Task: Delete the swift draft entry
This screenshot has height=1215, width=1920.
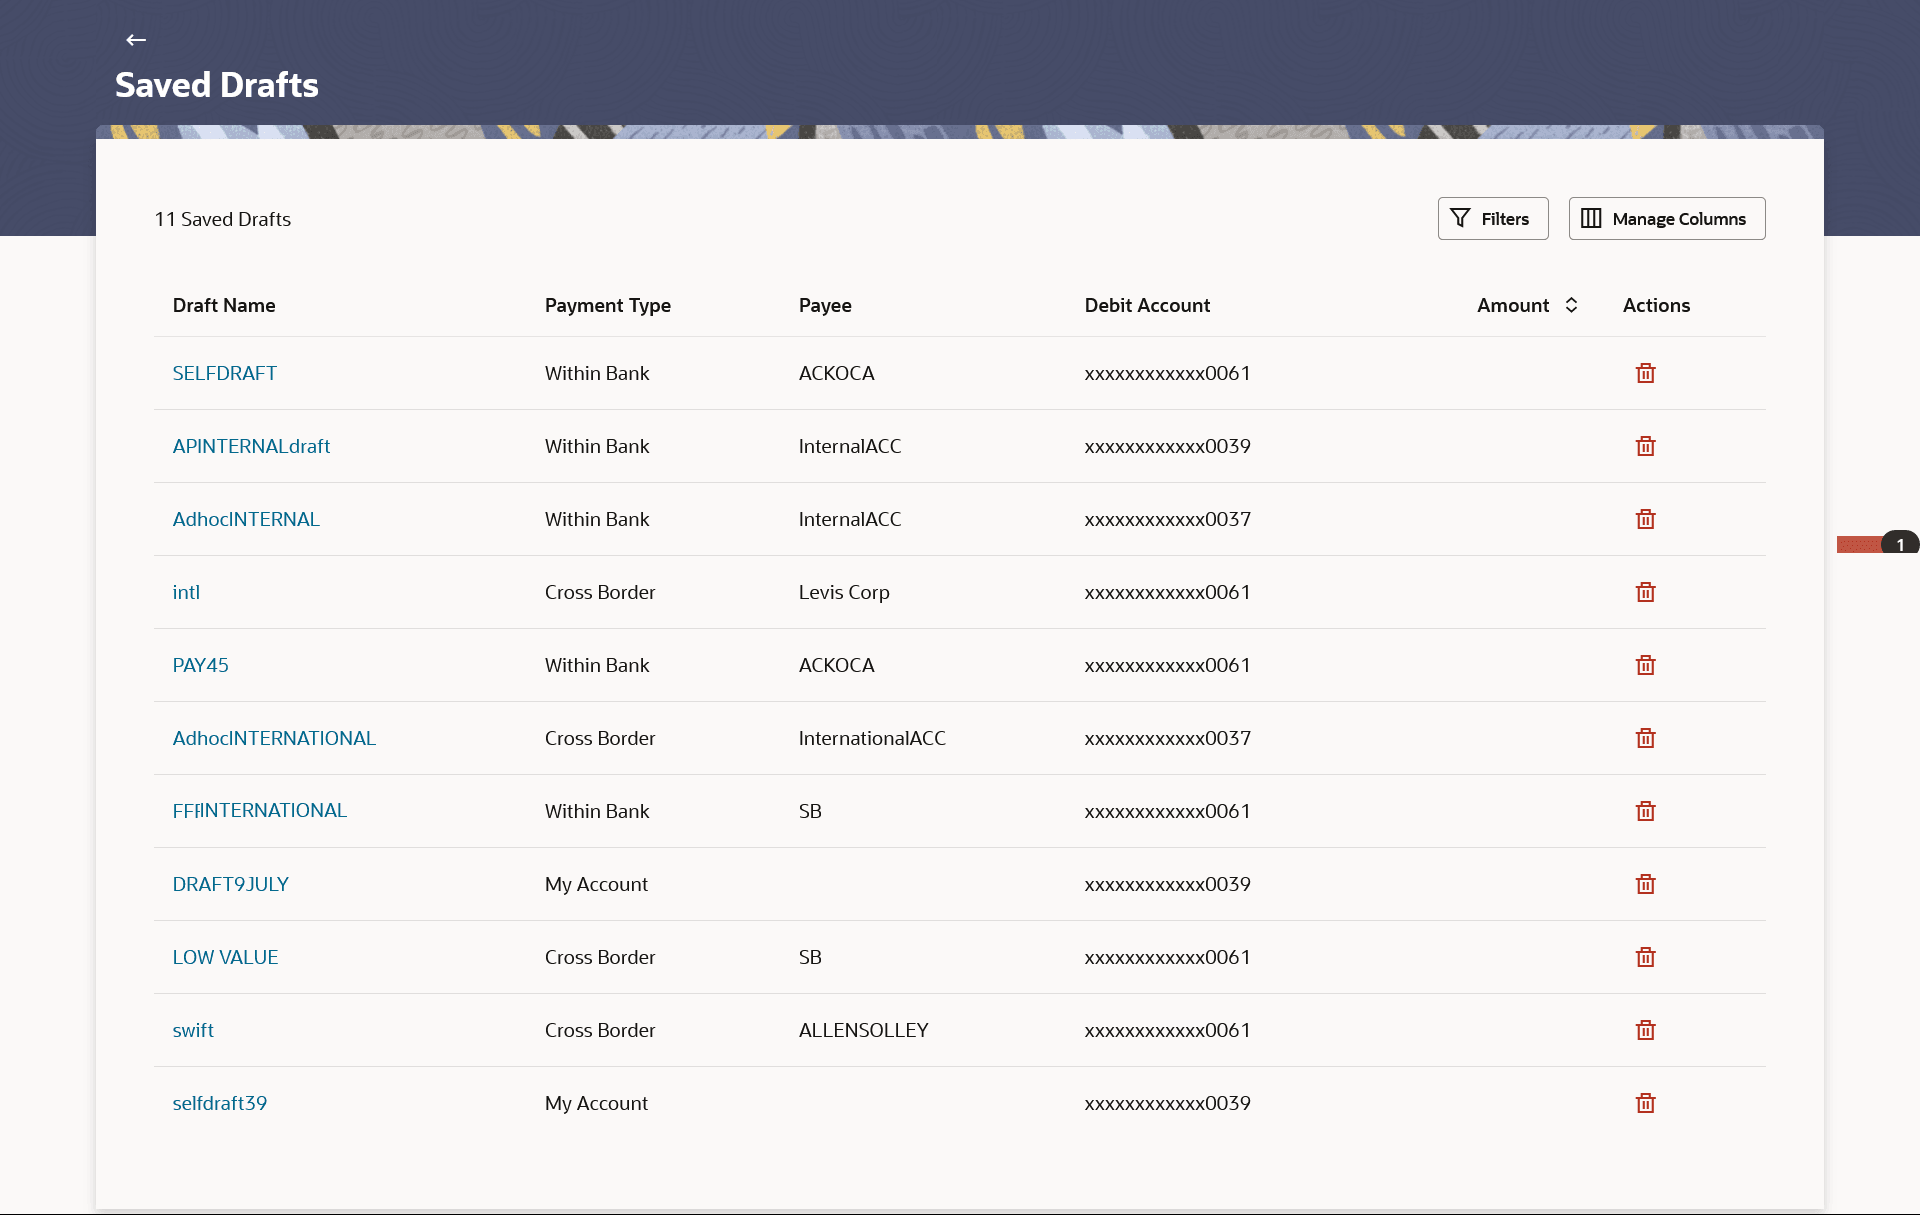Action: coord(1645,1030)
